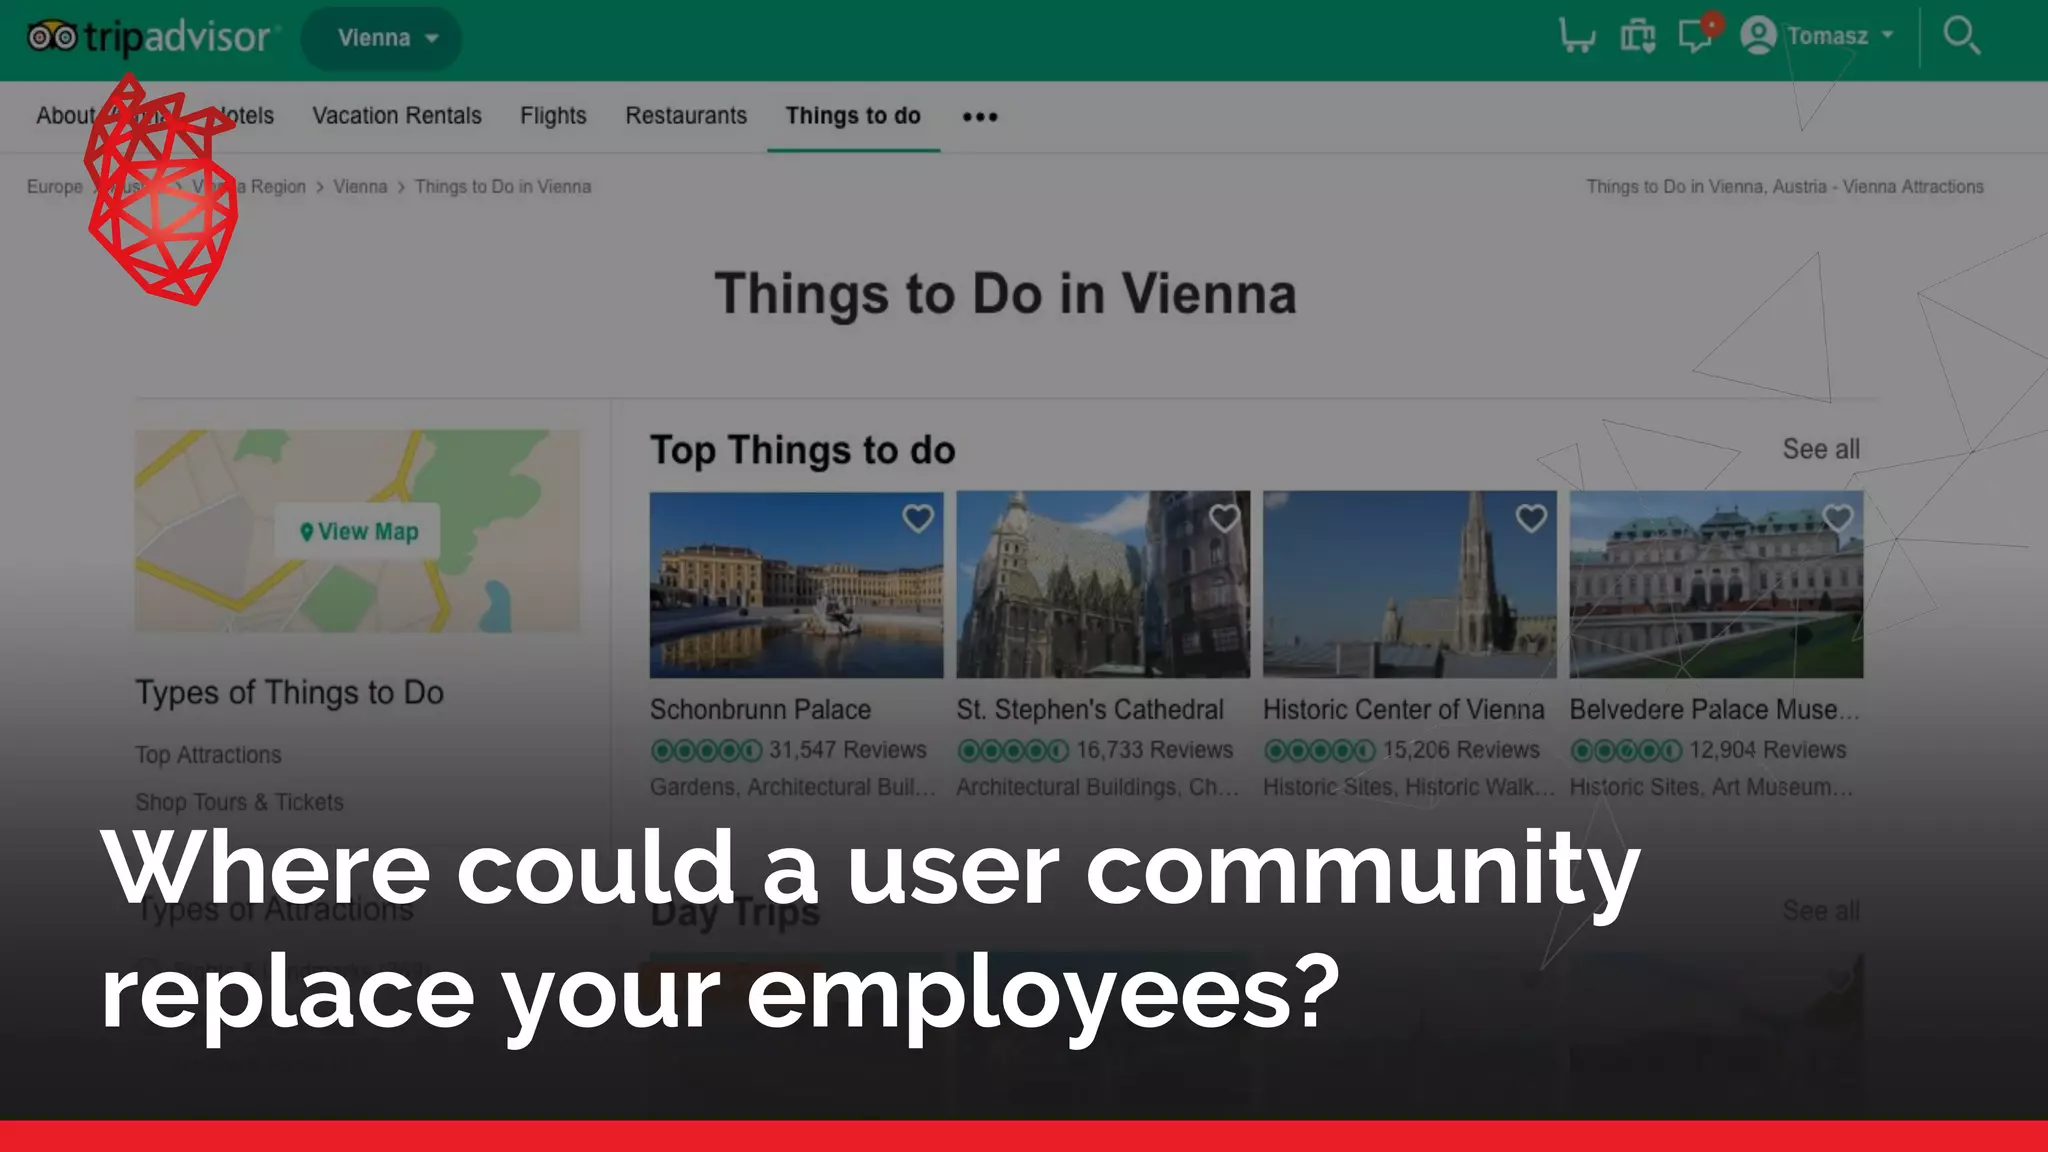
Task: Open the Vienna location dropdown
Action: tap(381, 38)
